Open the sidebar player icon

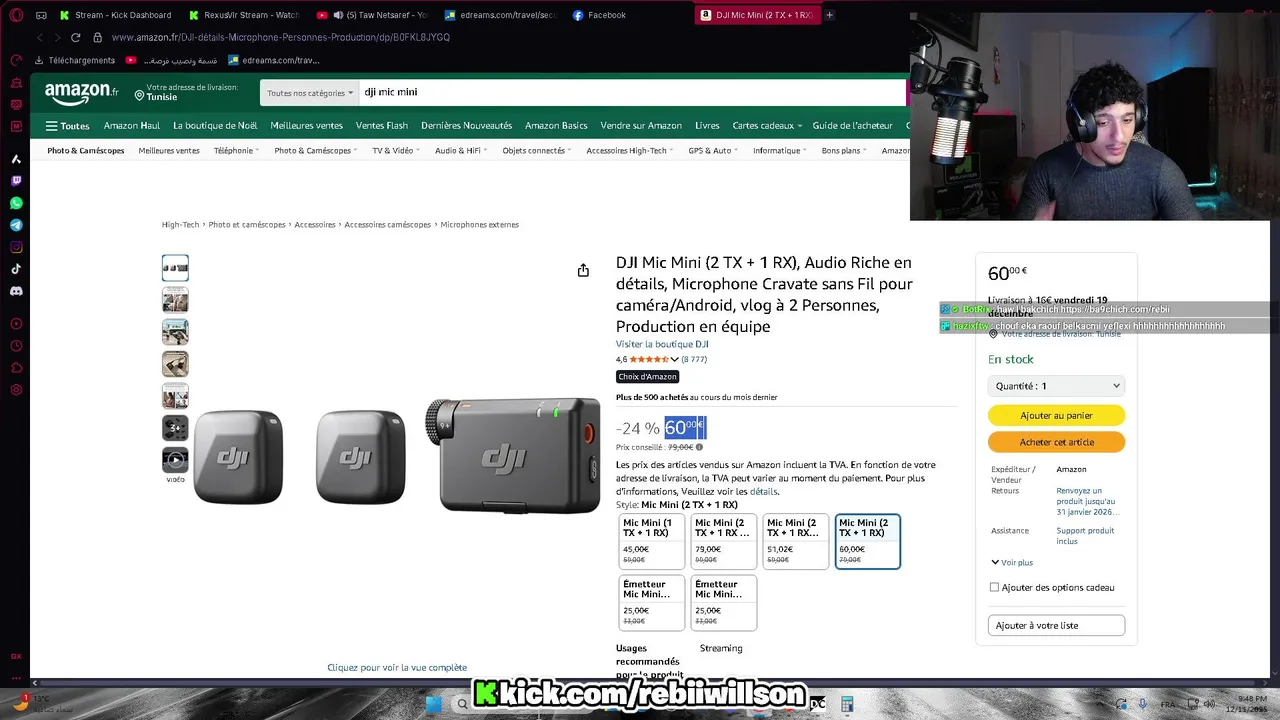pyautogui.click(x=16, y=324)
